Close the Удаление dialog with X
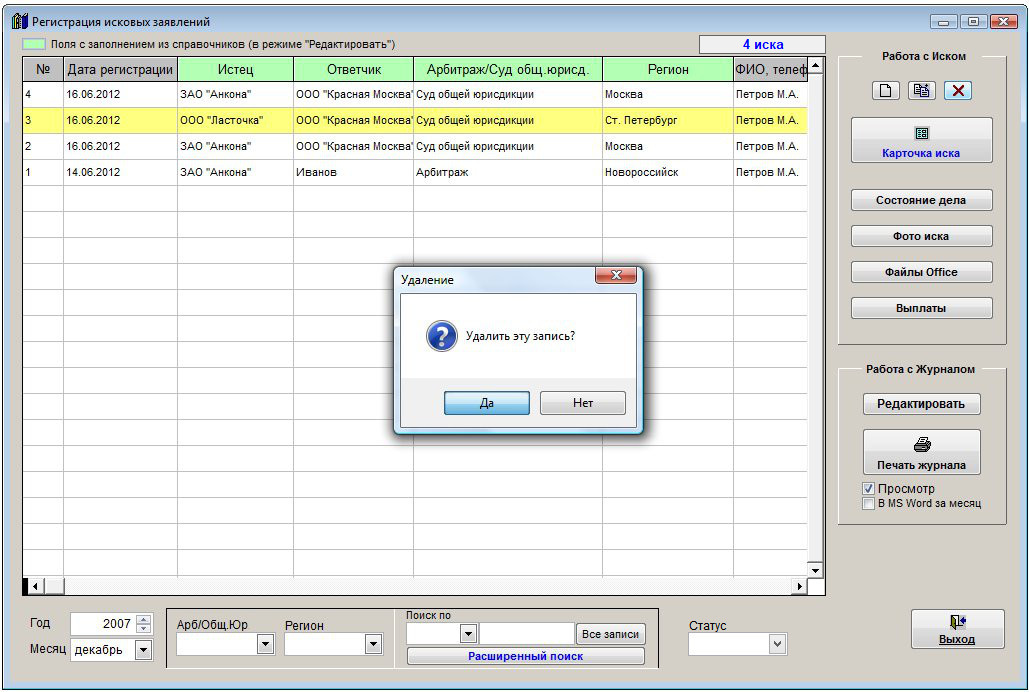This screenshot has width=1029, height=692. click(x=616, y=276)
